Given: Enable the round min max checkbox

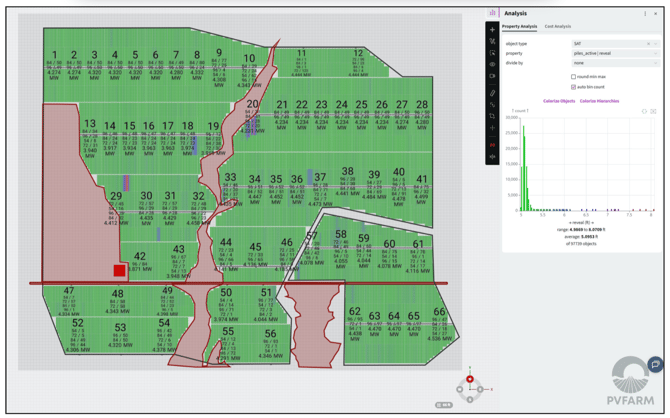Looking at the screenshot, I should tap(573, 77).
